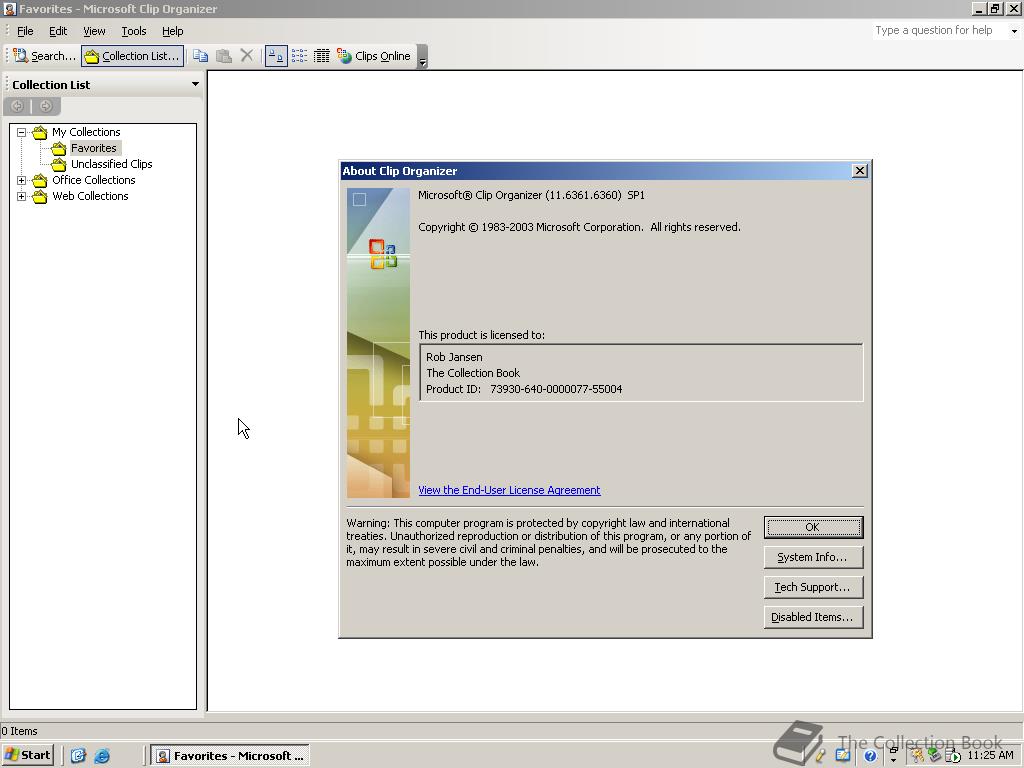Select the Unclassified Clips collection
This screenshot has width=1024, height=768.
pos(112,164)
